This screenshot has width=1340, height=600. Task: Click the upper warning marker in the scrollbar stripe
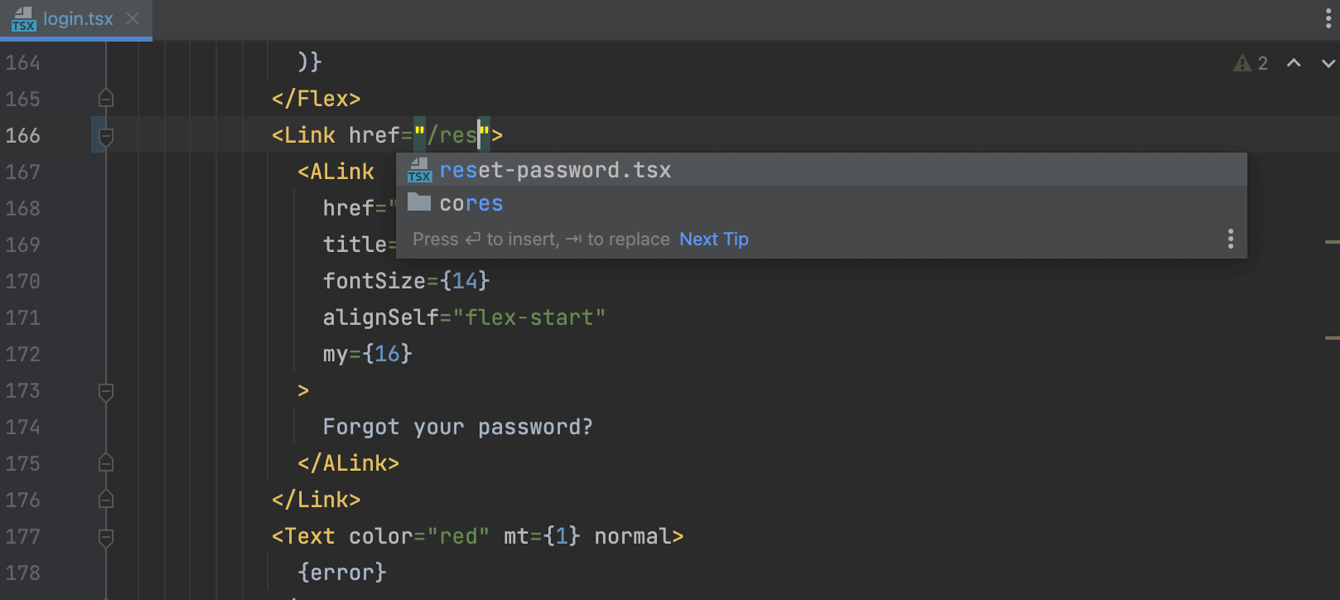pyautogui.click(x=1331, y=242)
